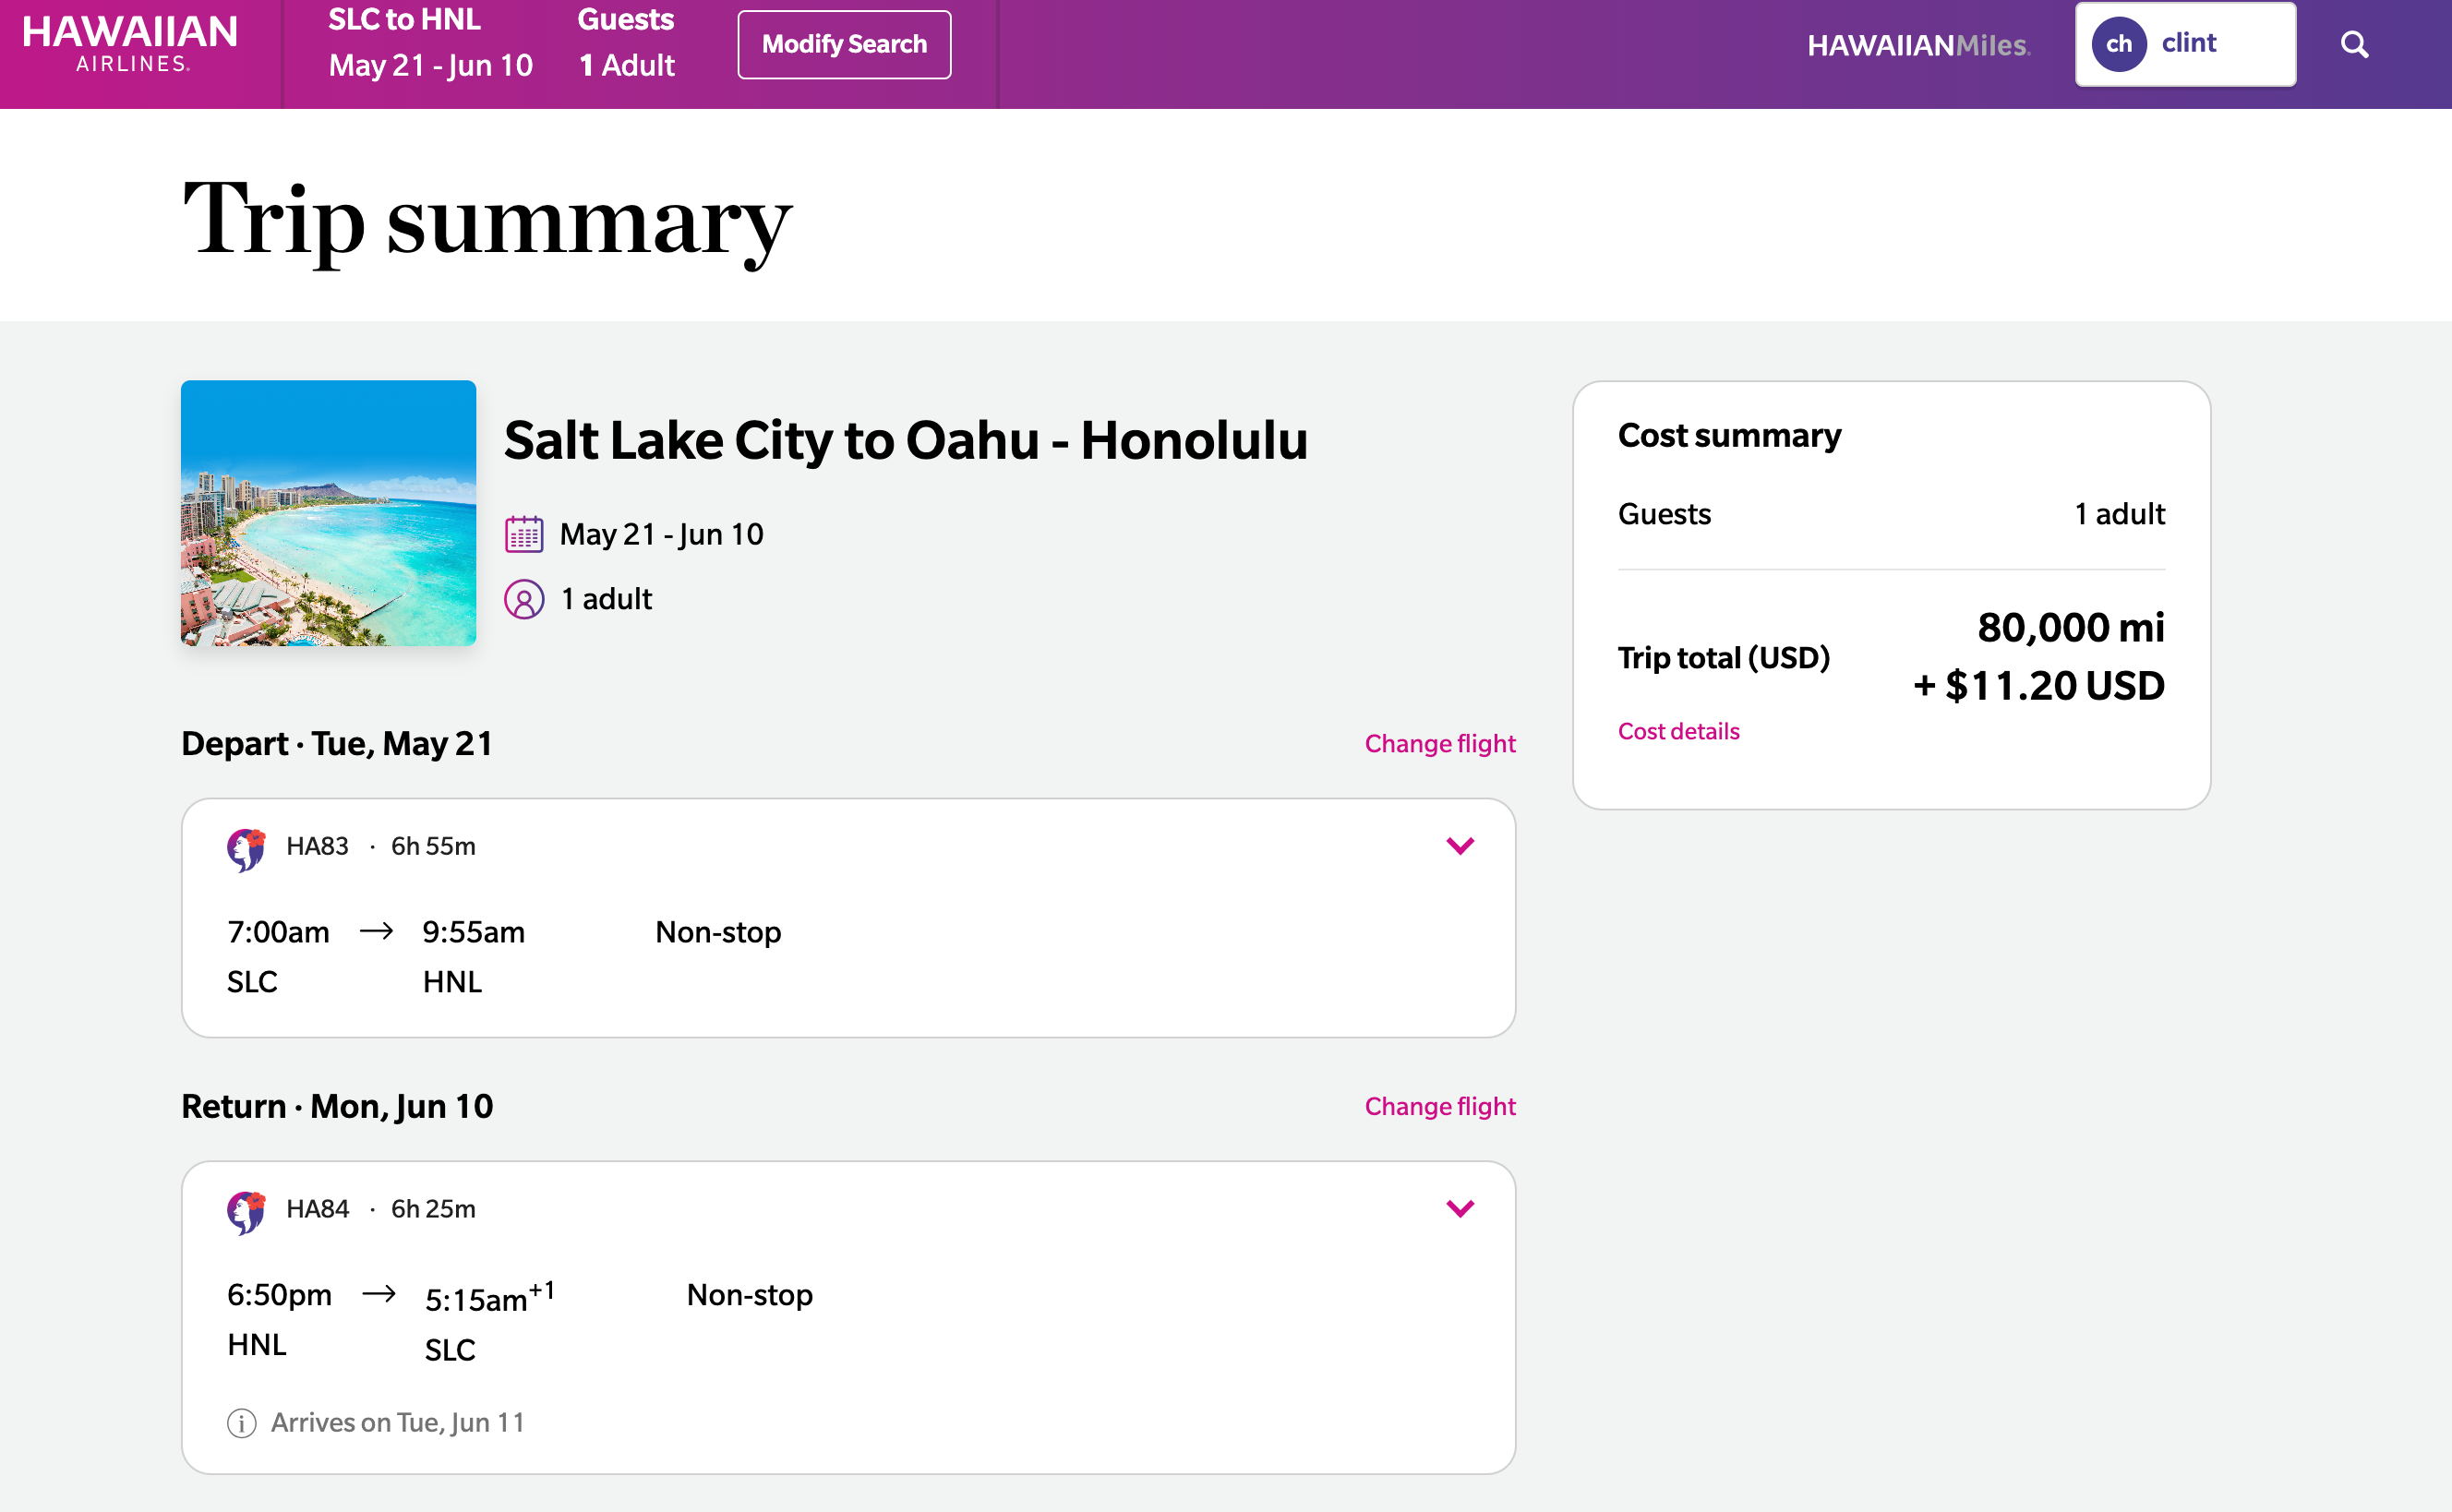2452x1512 pixels.
Task: Click the ch avatar circle in the header
Action: click(2119, 43)
